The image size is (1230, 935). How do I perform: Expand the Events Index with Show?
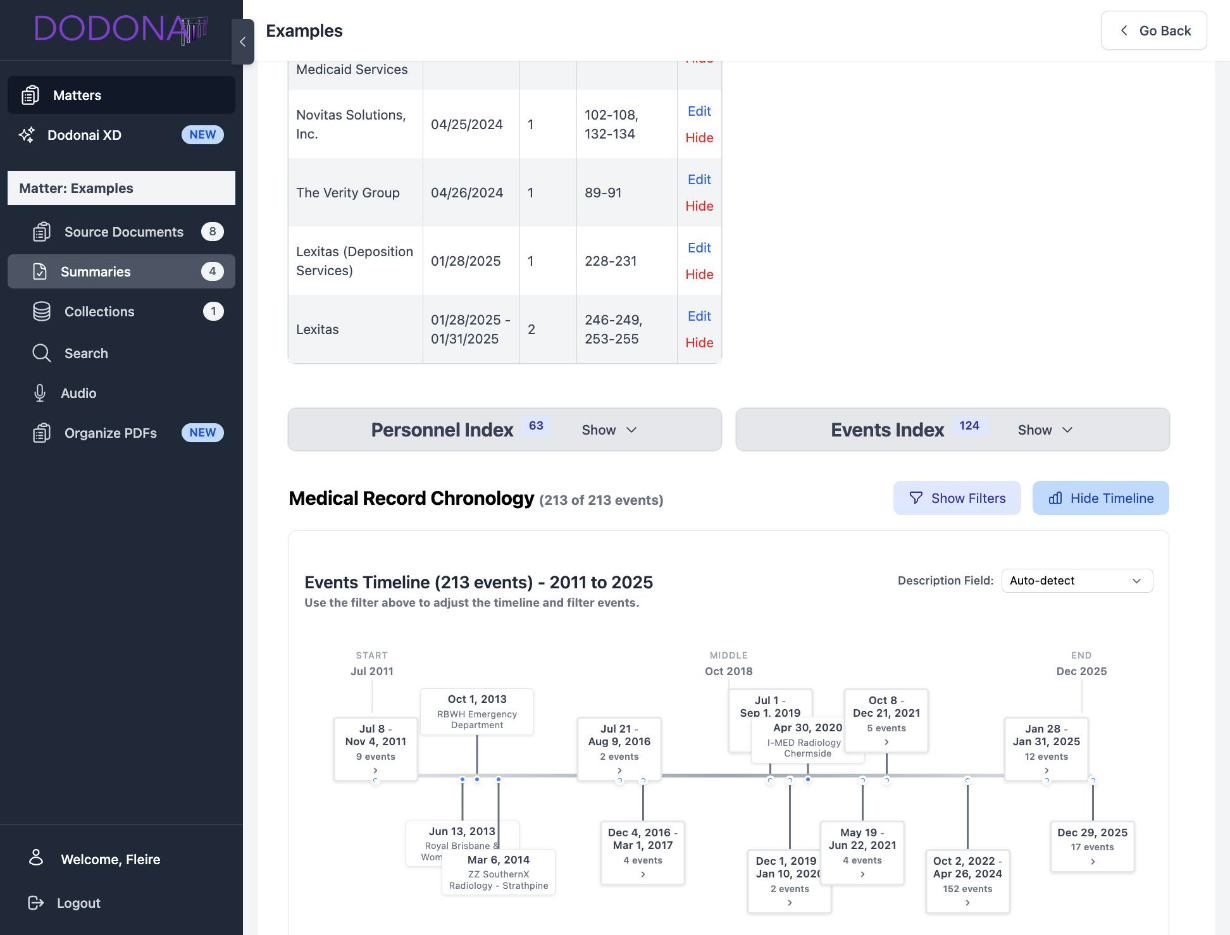(1045, 430)
